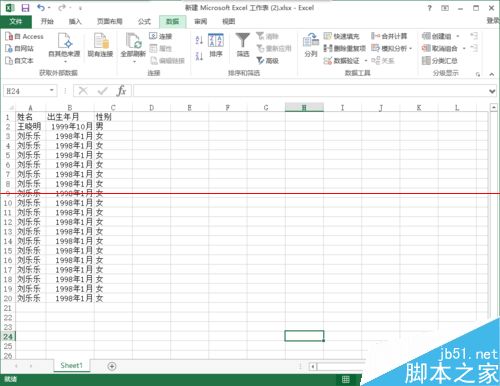Click Hide Detail icon beside 取消组合
500x386 pixels.
coord(474,48)
